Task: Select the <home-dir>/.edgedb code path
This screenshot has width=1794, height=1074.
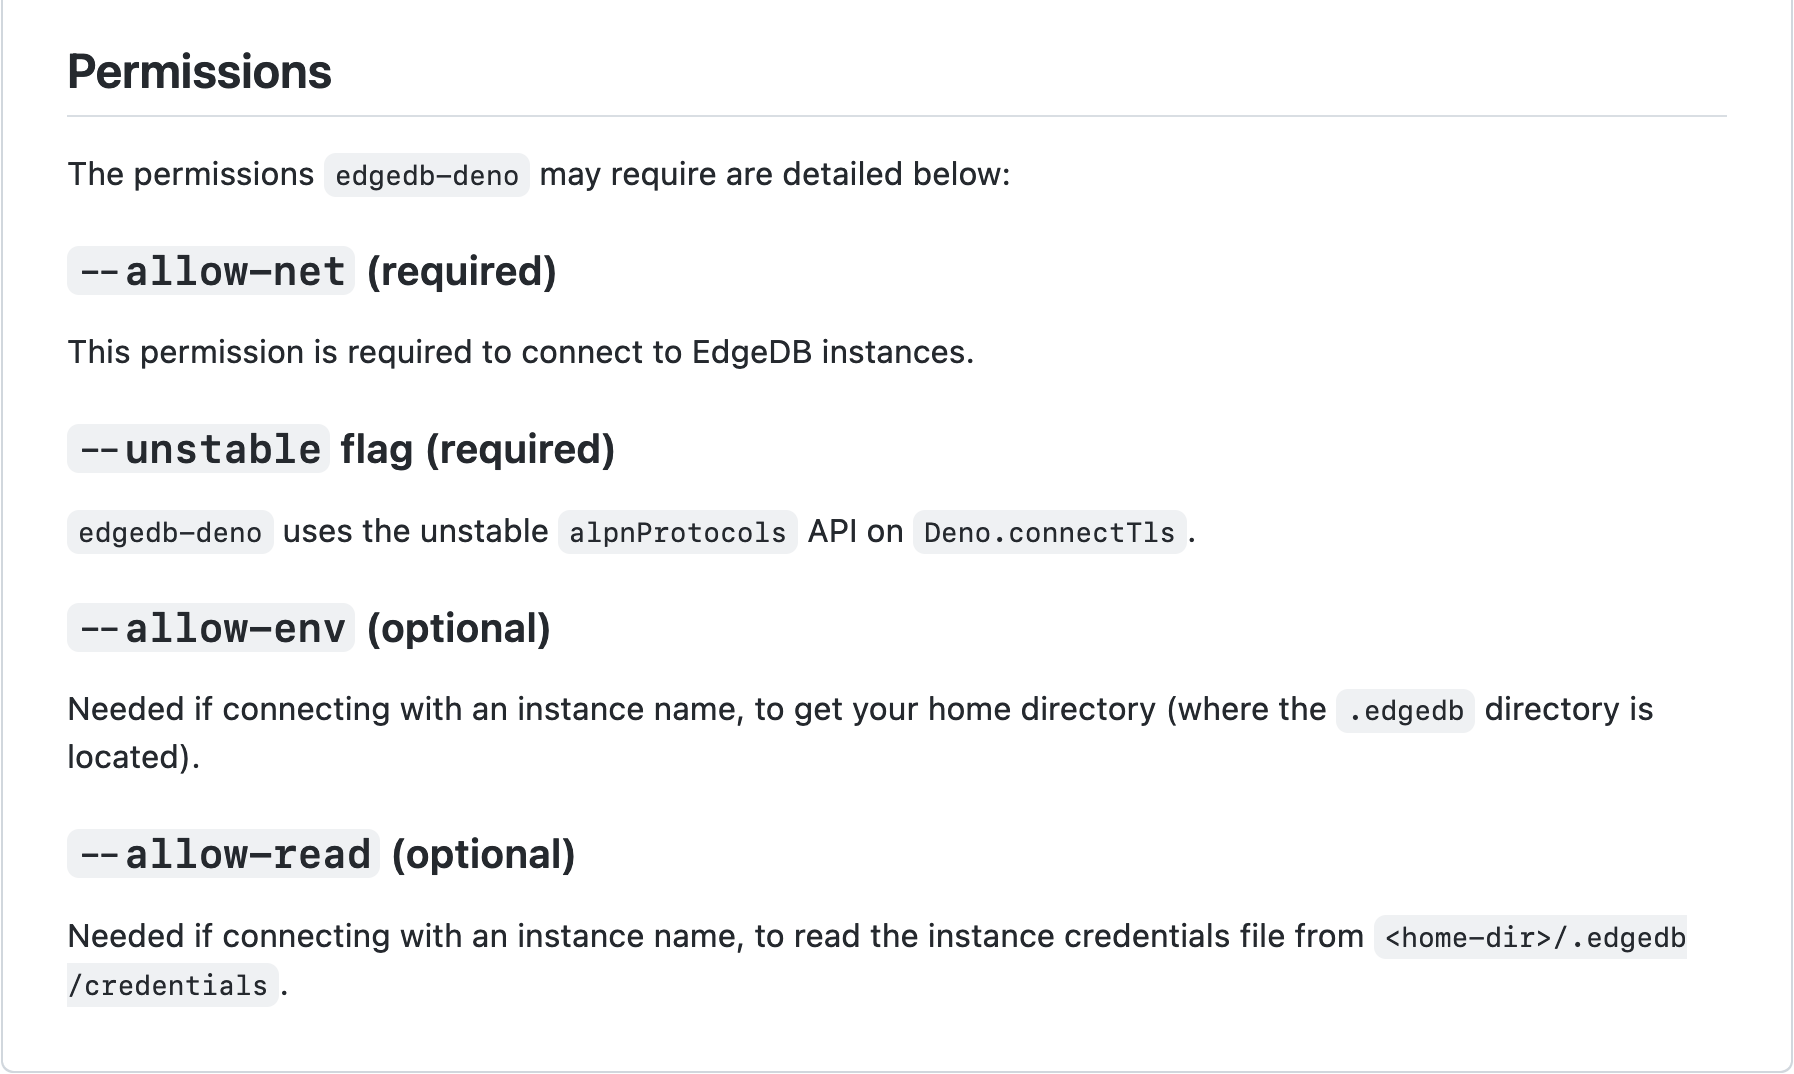Action: pyautogui.click(x=1531, y=937)
